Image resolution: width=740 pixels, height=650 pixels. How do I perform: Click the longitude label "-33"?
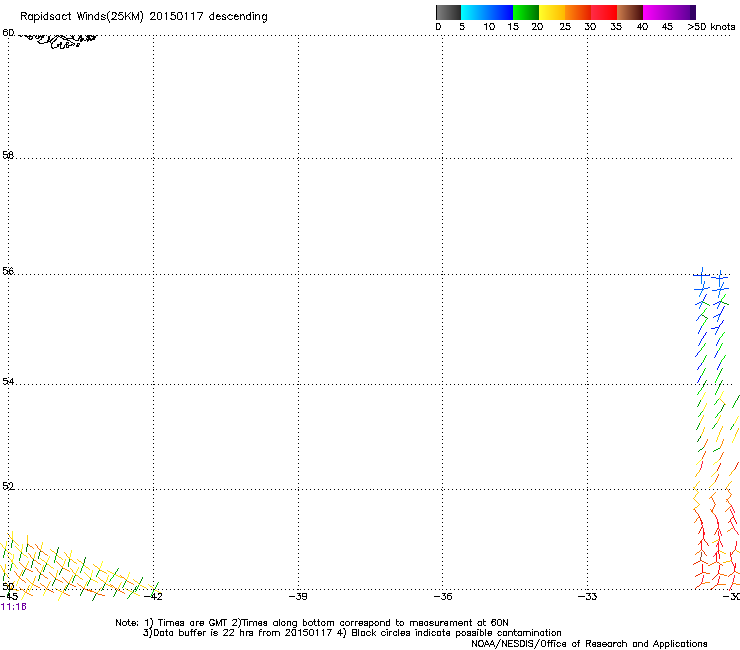tap(588, 597)
